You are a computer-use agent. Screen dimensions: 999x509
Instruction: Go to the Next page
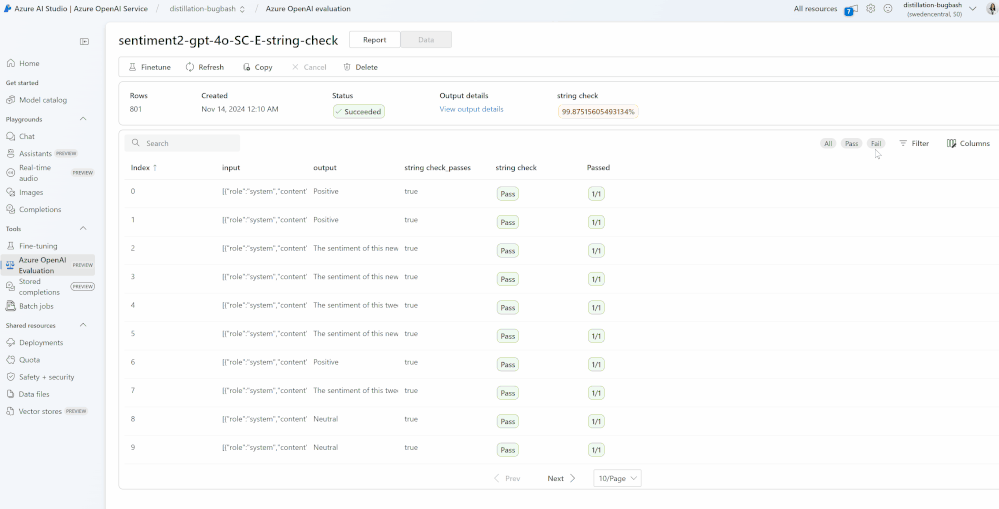[561, 478]
